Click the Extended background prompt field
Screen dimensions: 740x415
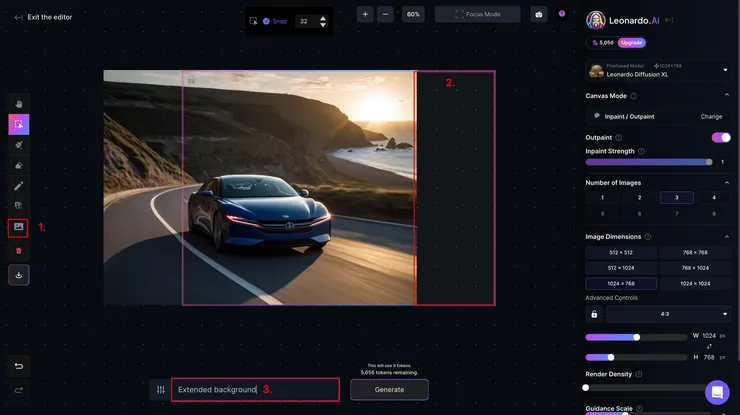coord(255,390)
